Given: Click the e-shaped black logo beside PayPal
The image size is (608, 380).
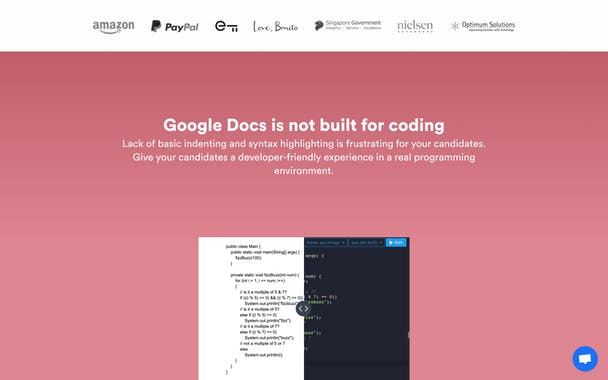Looking at the screenshot, I should pyautogui.click(x=226, y=26).
